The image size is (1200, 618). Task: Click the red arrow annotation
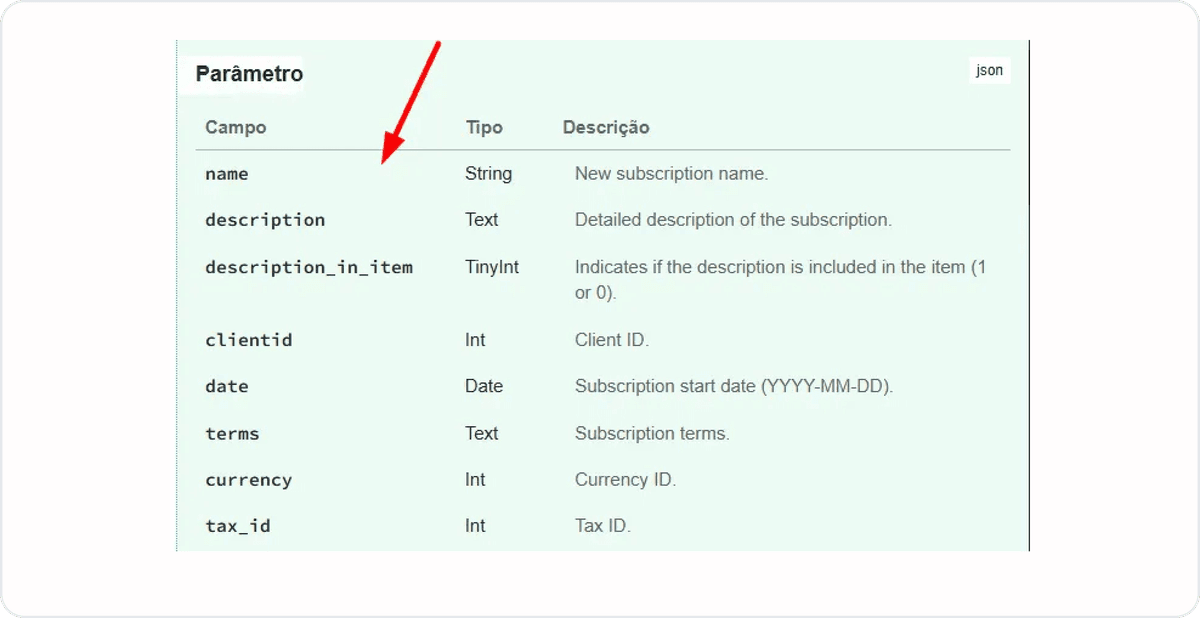coord(411,103)
